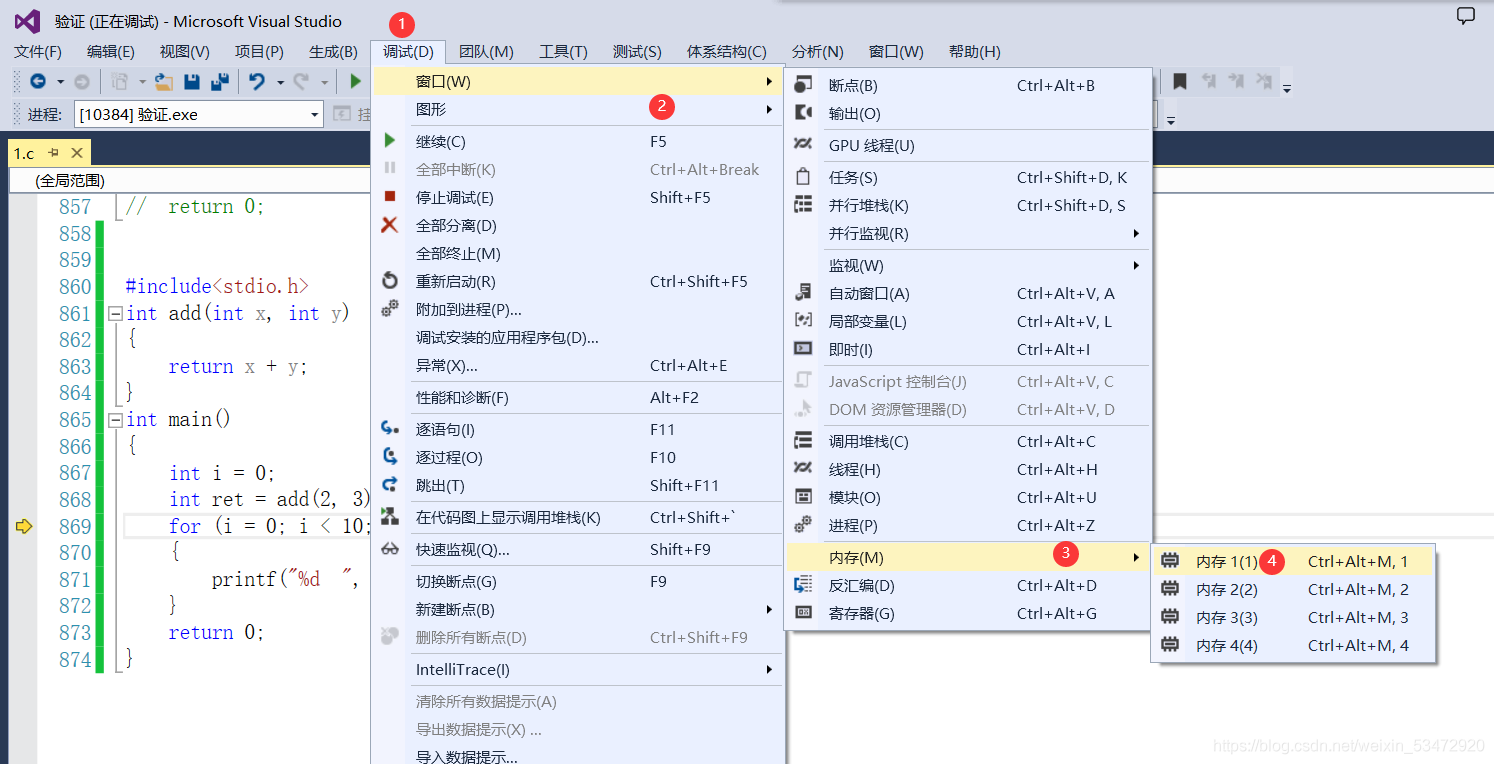Click the Open File folder icon

click(x=164, y=82)
